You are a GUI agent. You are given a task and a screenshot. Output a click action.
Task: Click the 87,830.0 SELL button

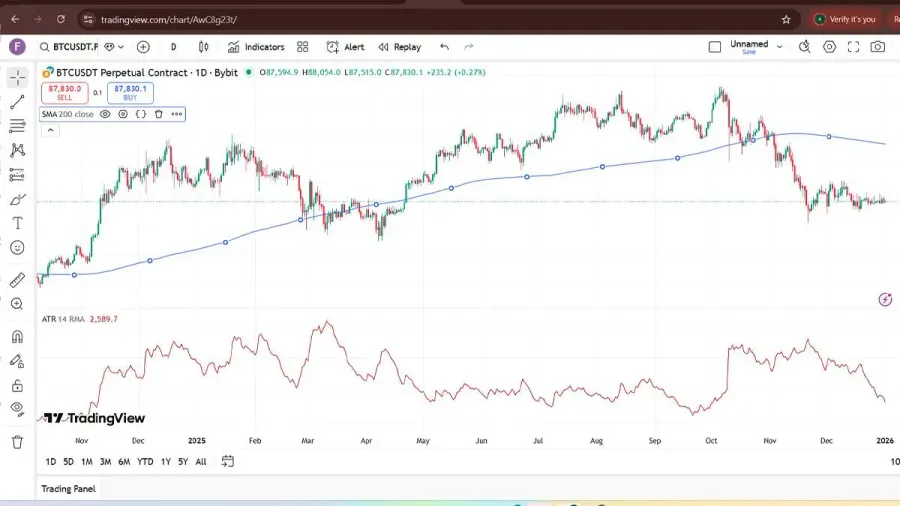click(x=64, y=93)
